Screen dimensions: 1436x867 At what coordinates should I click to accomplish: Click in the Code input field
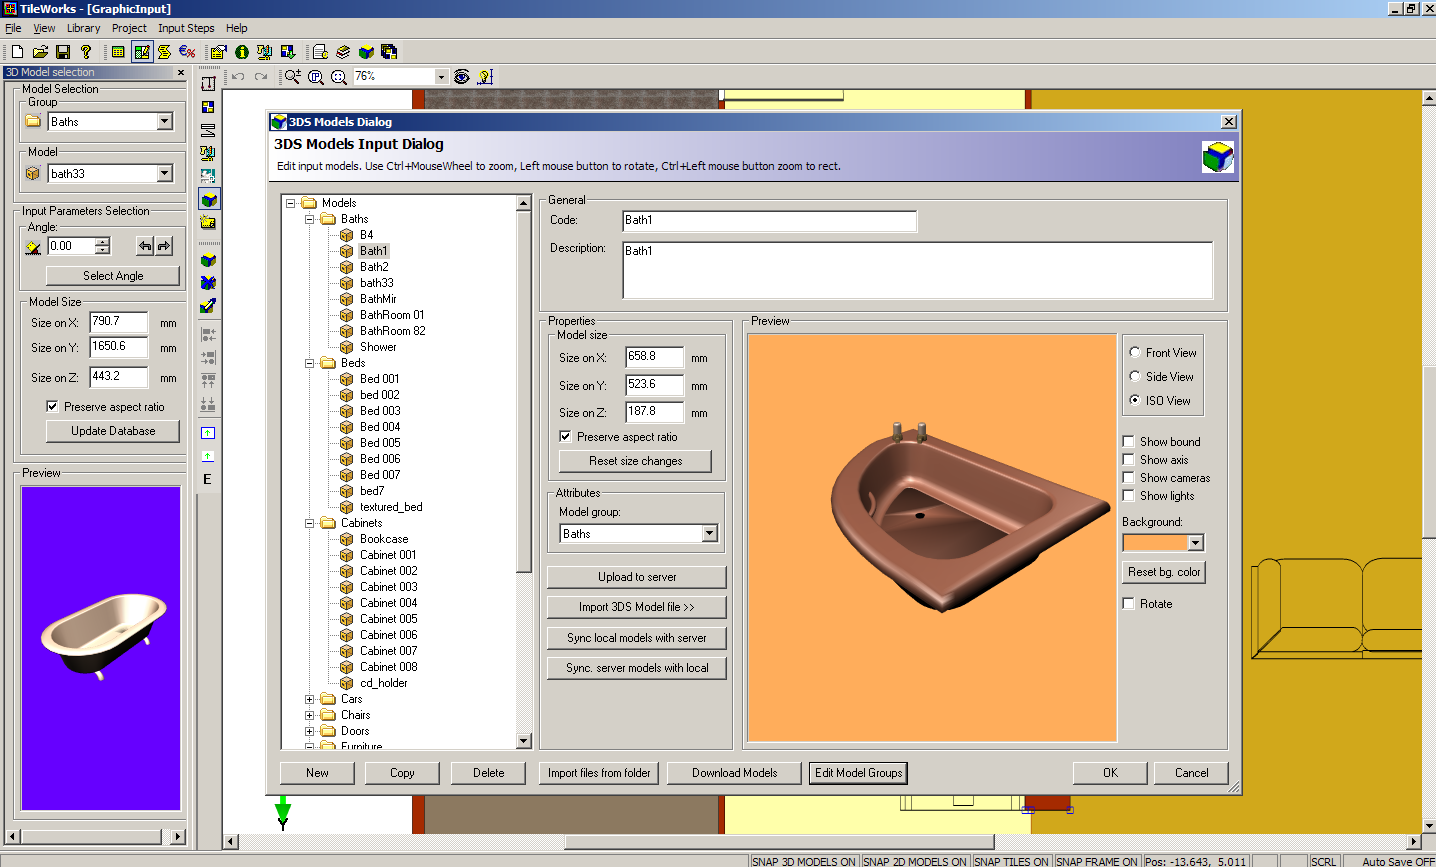(769, 220)
